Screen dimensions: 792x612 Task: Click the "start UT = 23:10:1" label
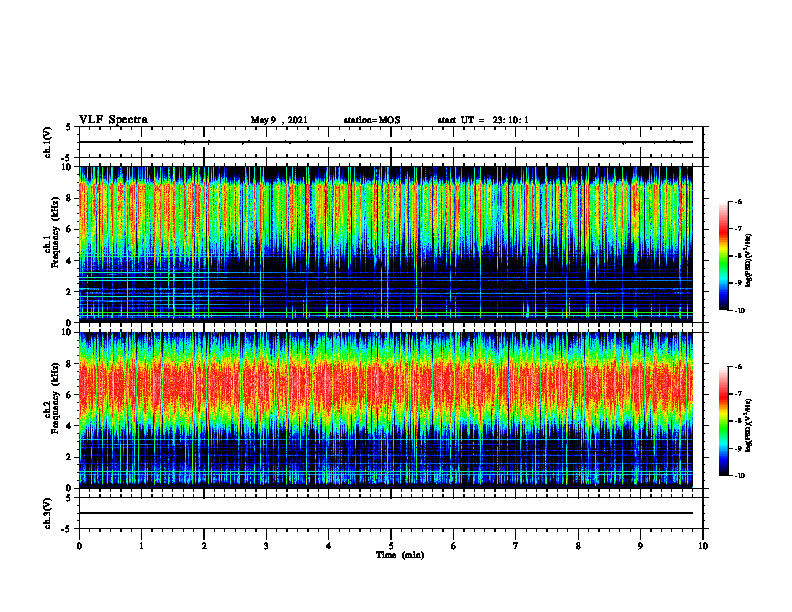click(483, 120)
